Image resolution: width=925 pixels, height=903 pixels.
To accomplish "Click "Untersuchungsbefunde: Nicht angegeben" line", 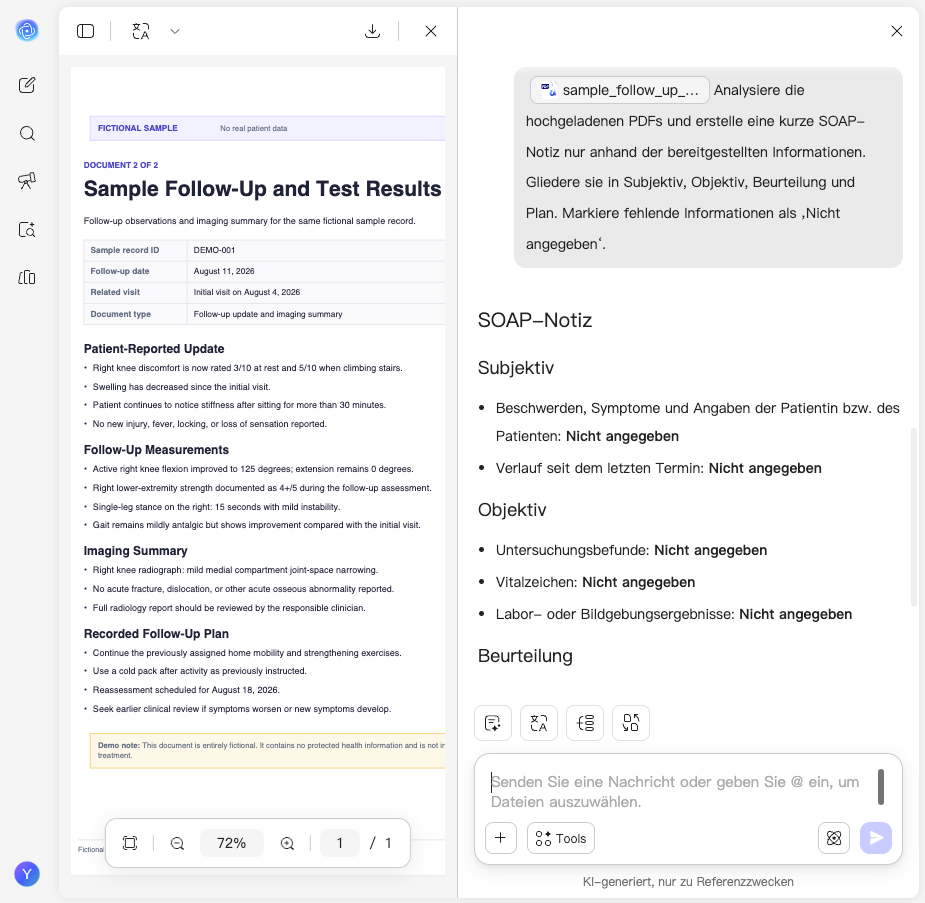I will pyautogui.click(x=631, y=550).
